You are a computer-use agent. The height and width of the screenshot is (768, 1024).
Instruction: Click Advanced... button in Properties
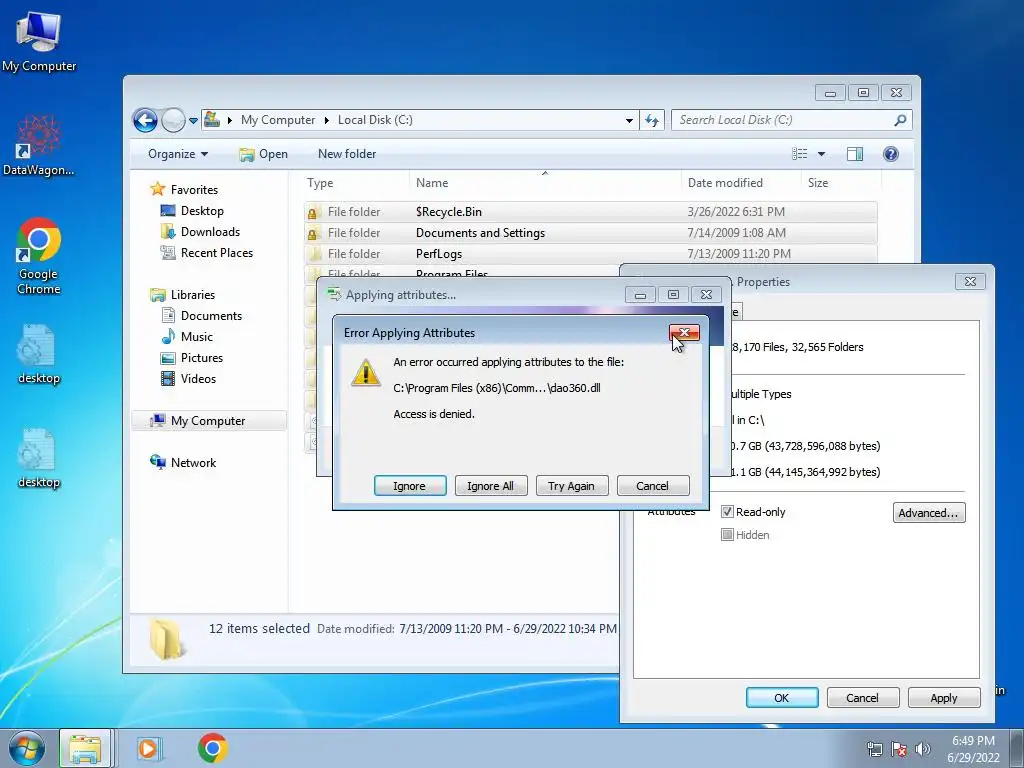click(x=929, y=513)
